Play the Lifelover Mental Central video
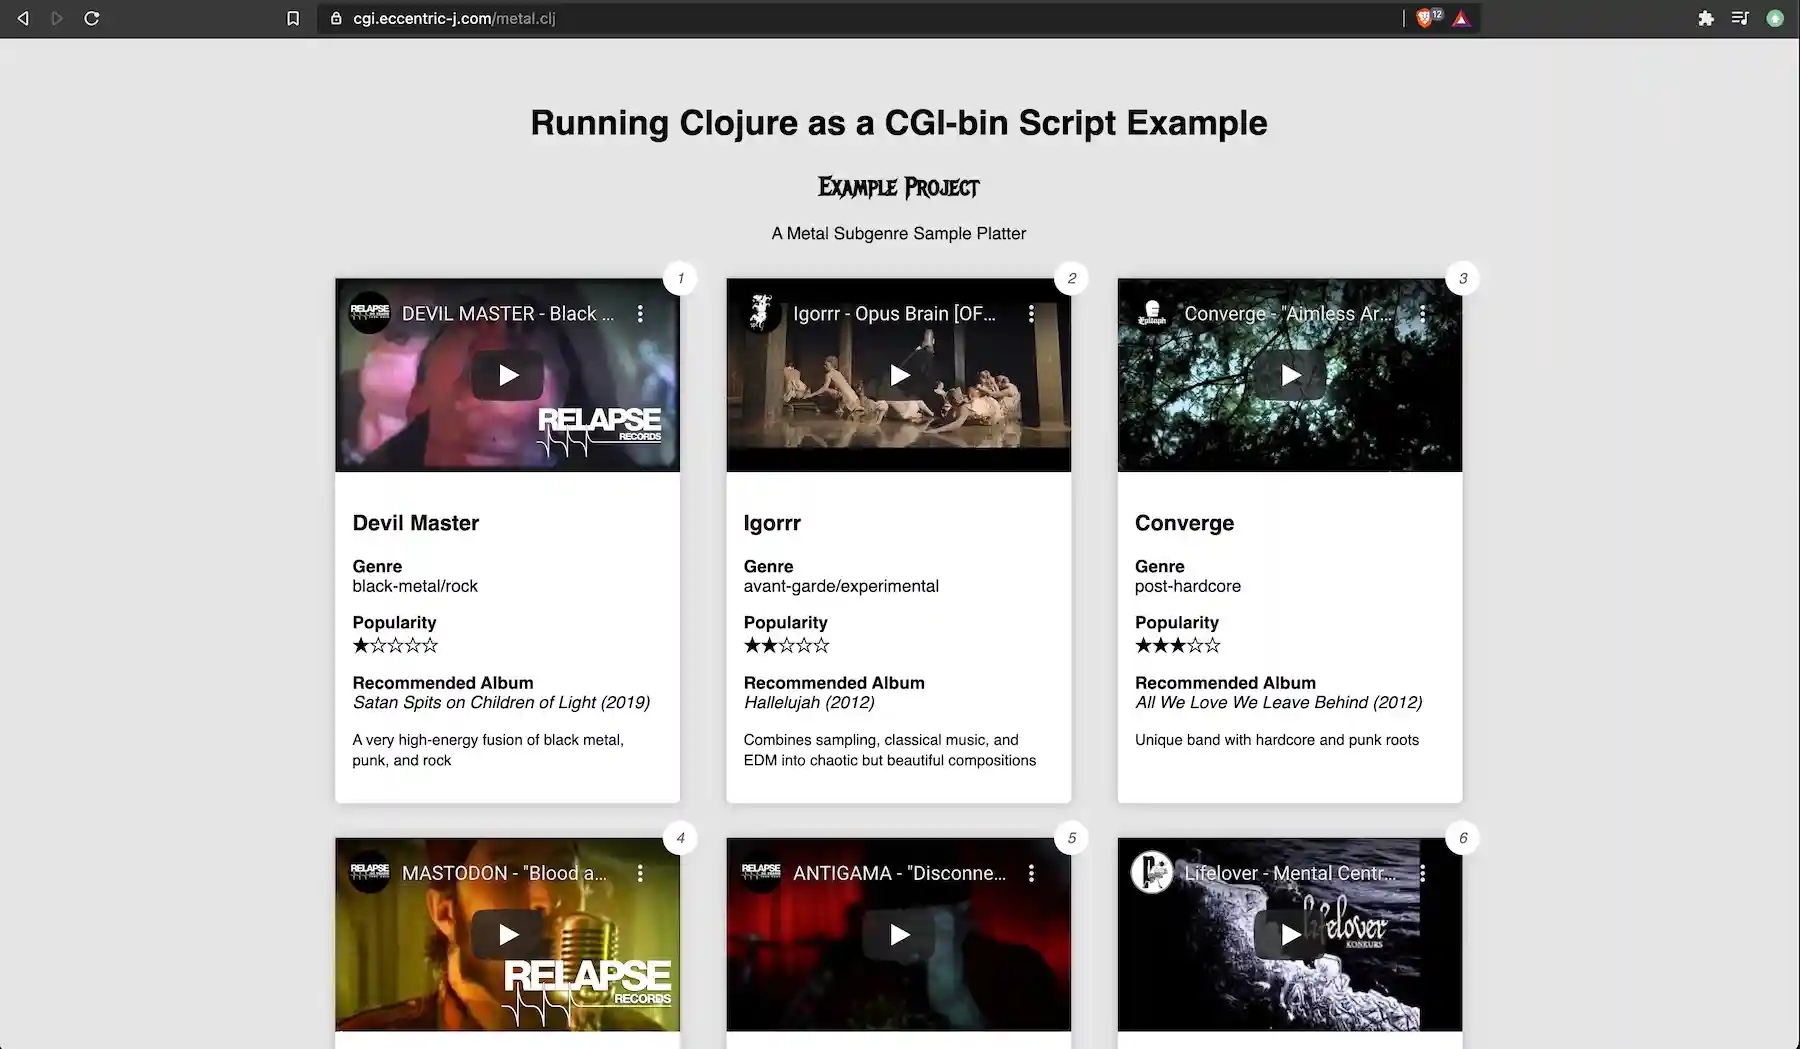 [1290, 934]
